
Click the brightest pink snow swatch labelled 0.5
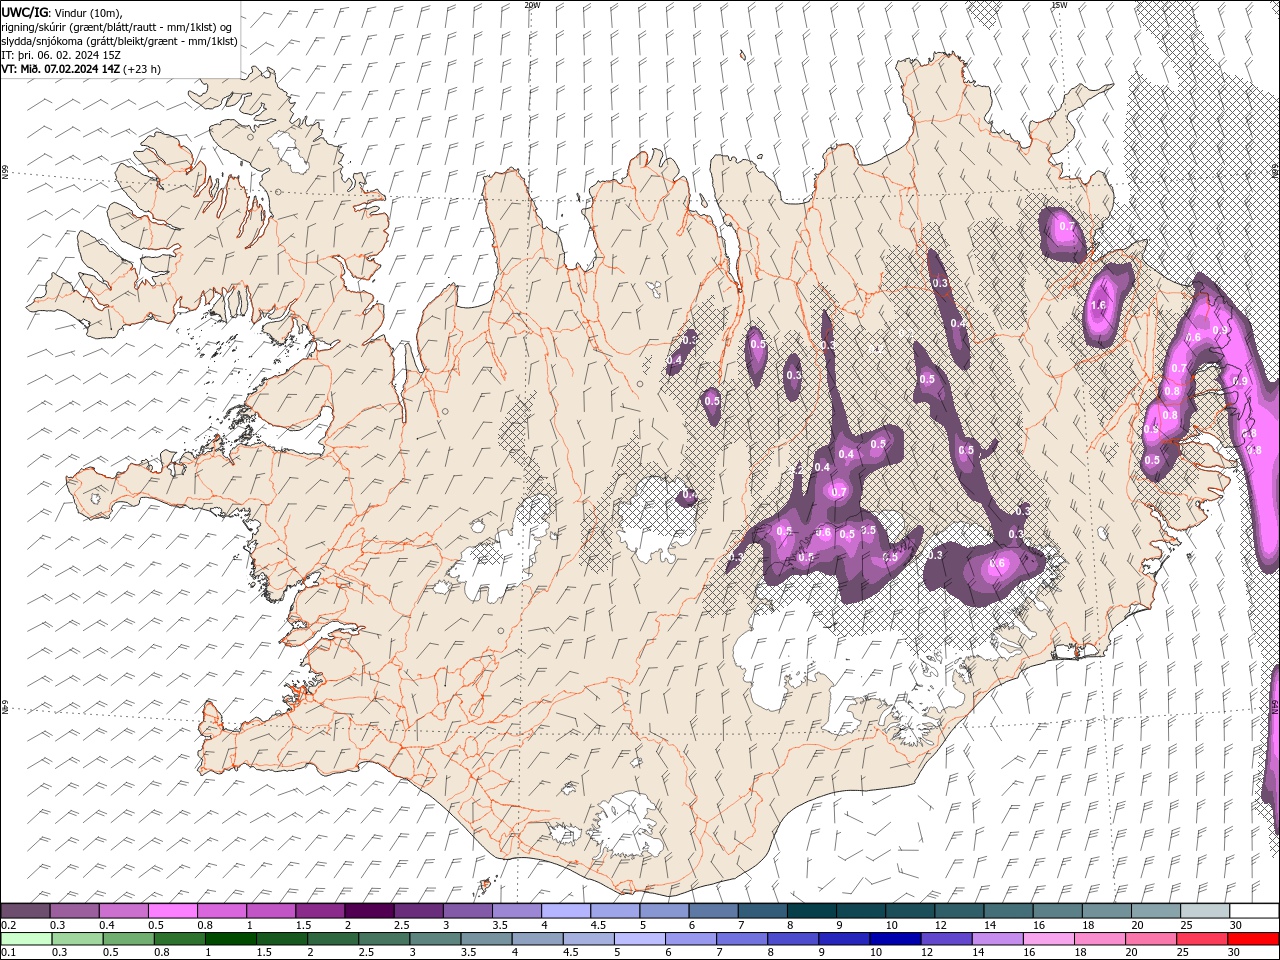tap(172, 911)
